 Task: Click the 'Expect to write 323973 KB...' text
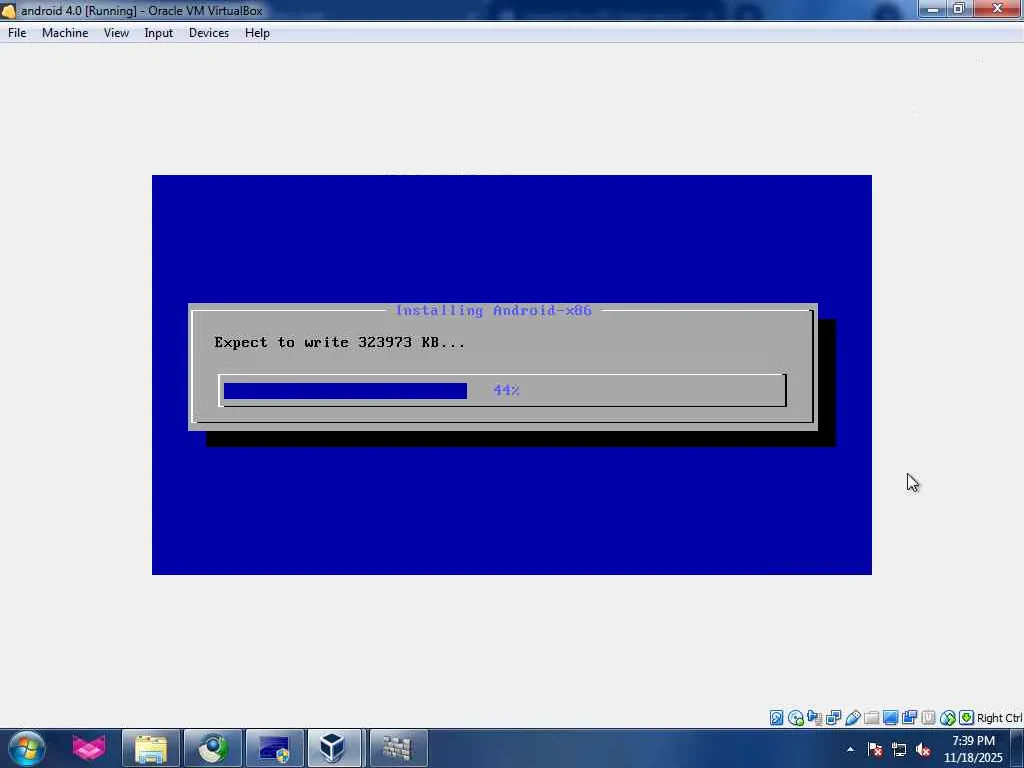(339, 342)
